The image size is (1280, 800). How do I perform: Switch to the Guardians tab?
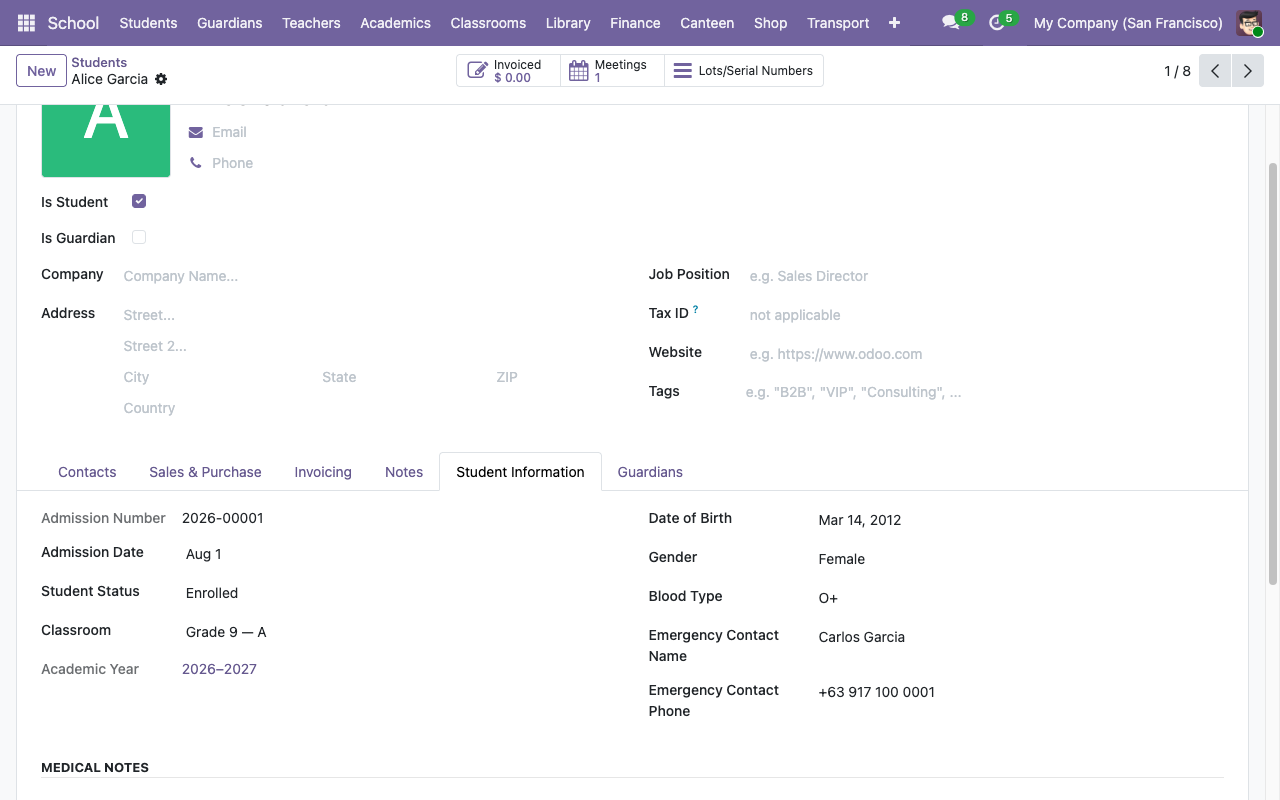click(650, 472)
